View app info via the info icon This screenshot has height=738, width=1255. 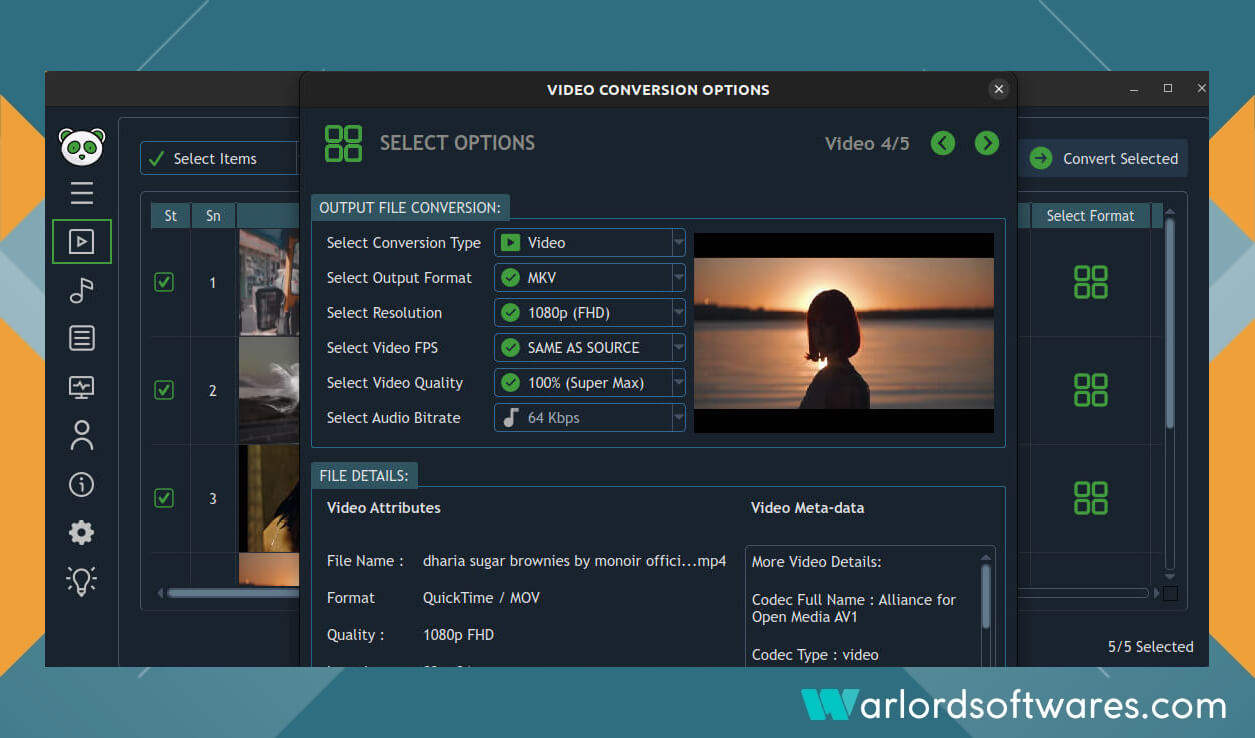(81, 484)
